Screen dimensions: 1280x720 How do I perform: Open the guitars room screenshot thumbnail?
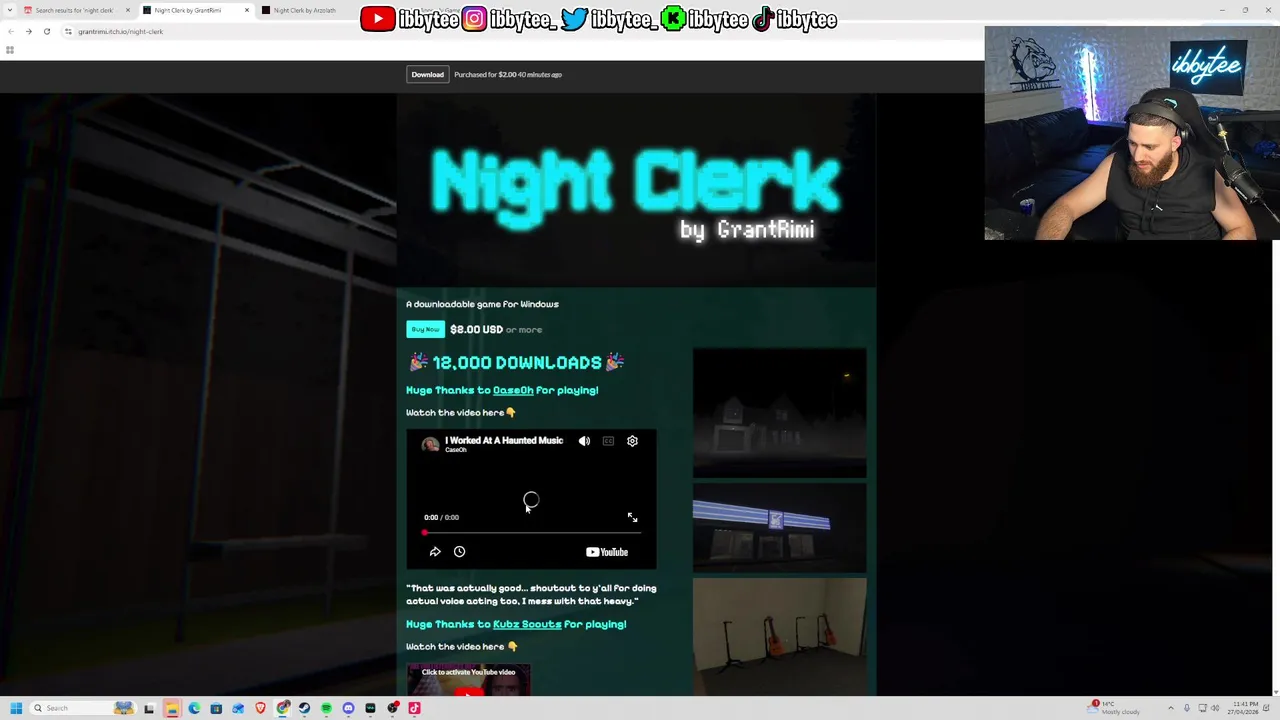[x=780, y=636]
